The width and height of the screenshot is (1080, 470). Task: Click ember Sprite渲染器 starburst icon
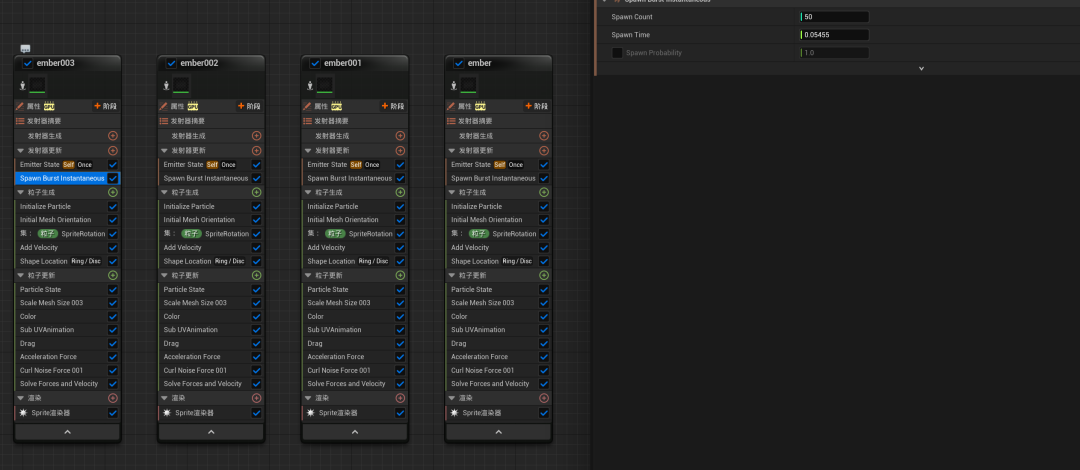[x=454, y=413]
